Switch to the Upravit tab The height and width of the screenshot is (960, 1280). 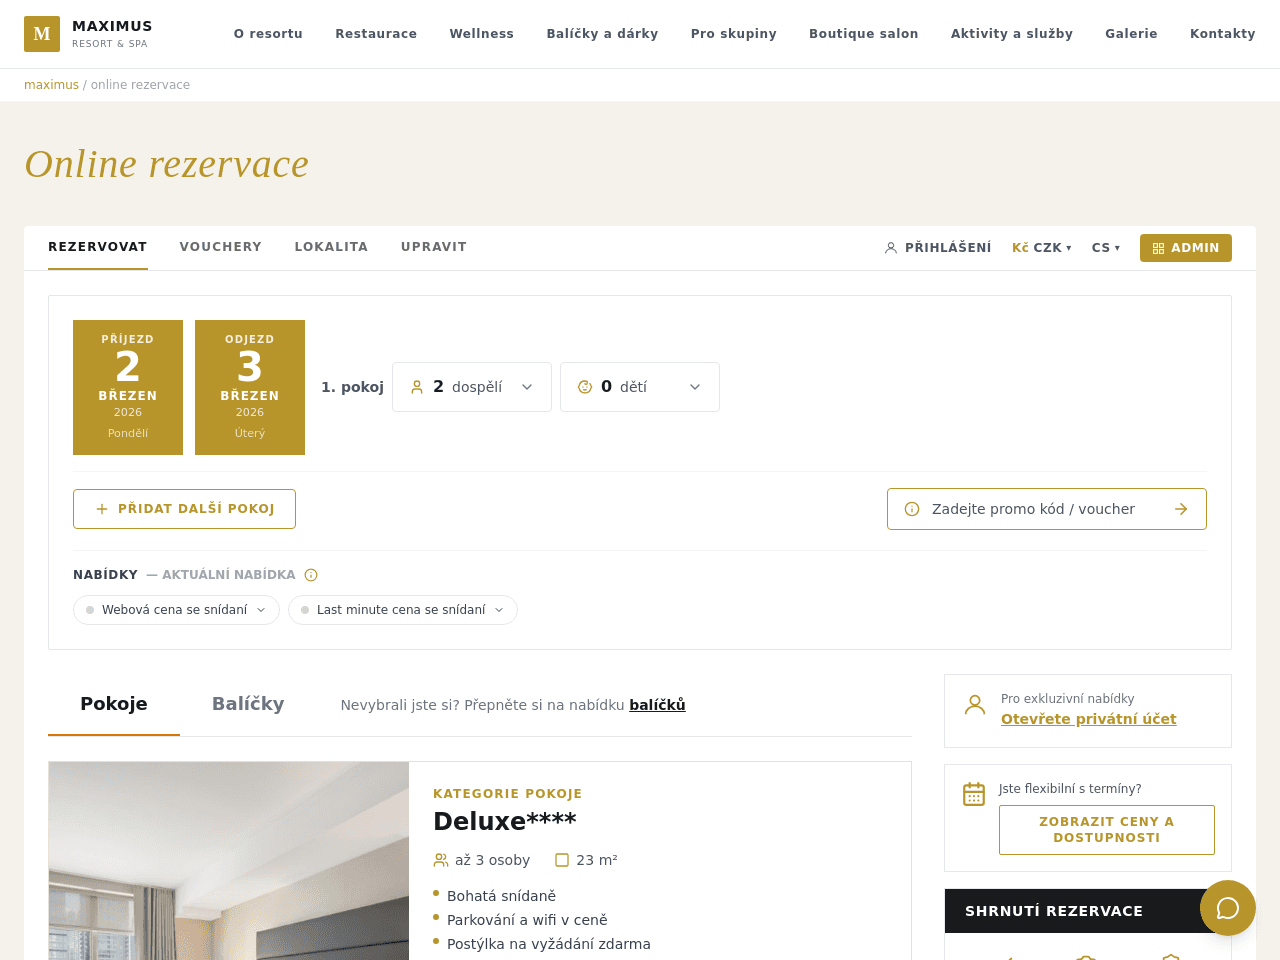pos(434,247)
